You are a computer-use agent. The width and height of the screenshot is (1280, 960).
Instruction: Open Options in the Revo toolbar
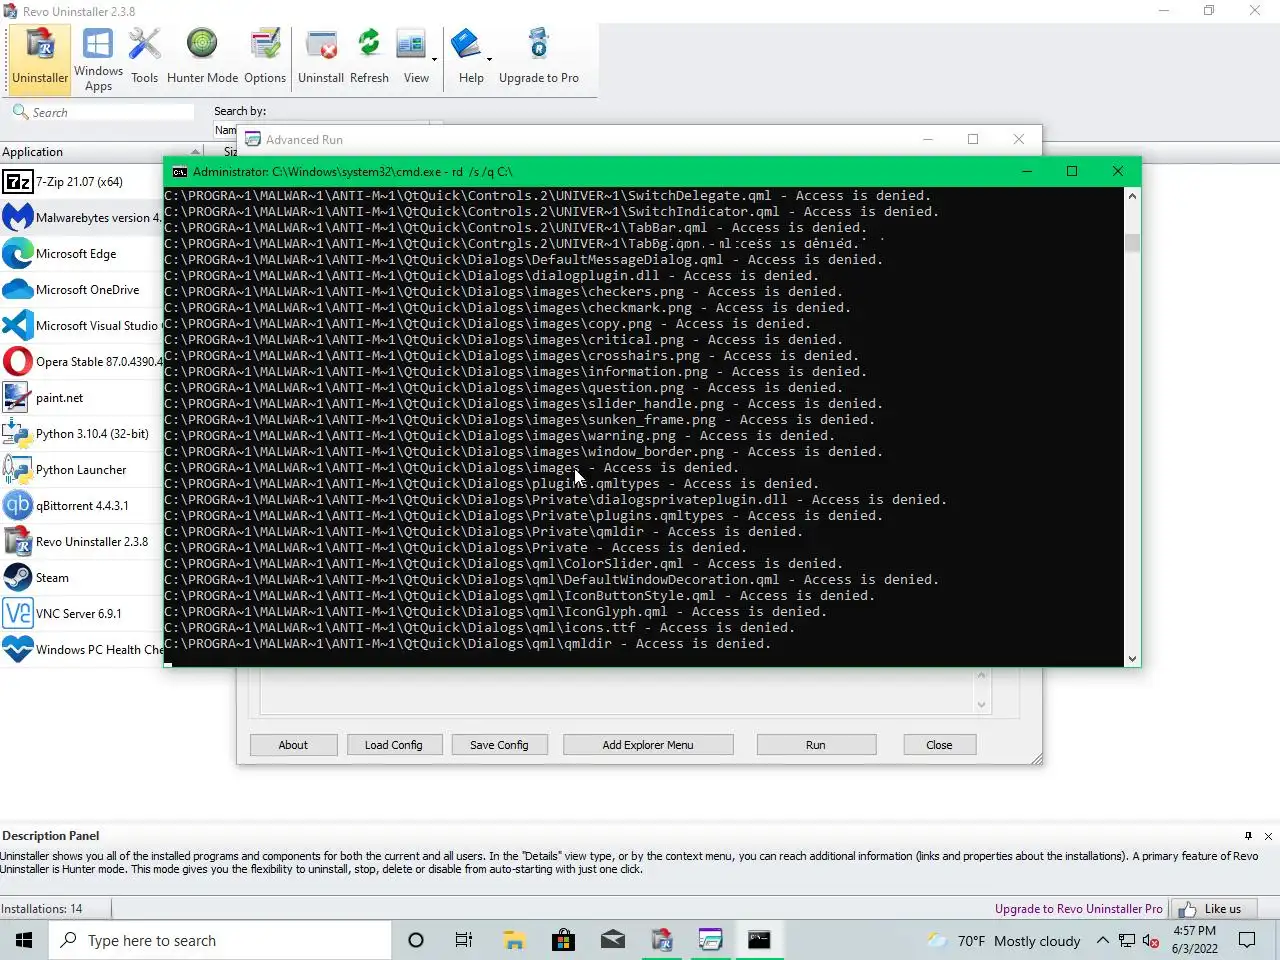(x=265, y=58)
